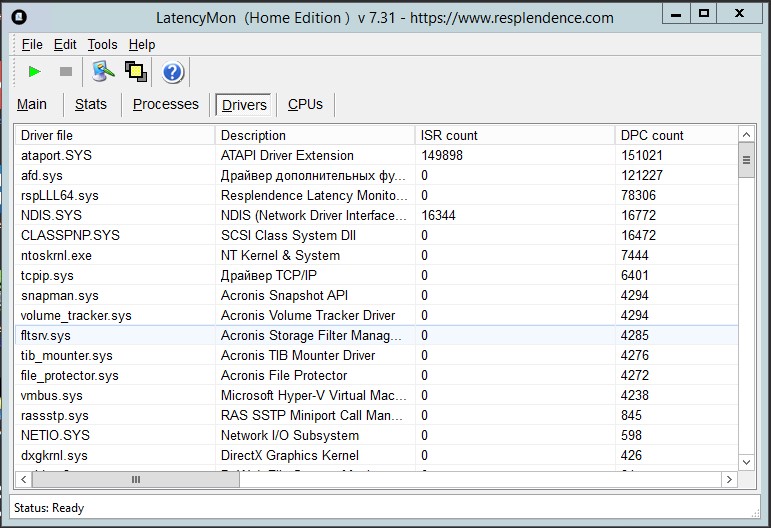Click DPC count value 78306
771x528 pixels.
pos(638,195)
